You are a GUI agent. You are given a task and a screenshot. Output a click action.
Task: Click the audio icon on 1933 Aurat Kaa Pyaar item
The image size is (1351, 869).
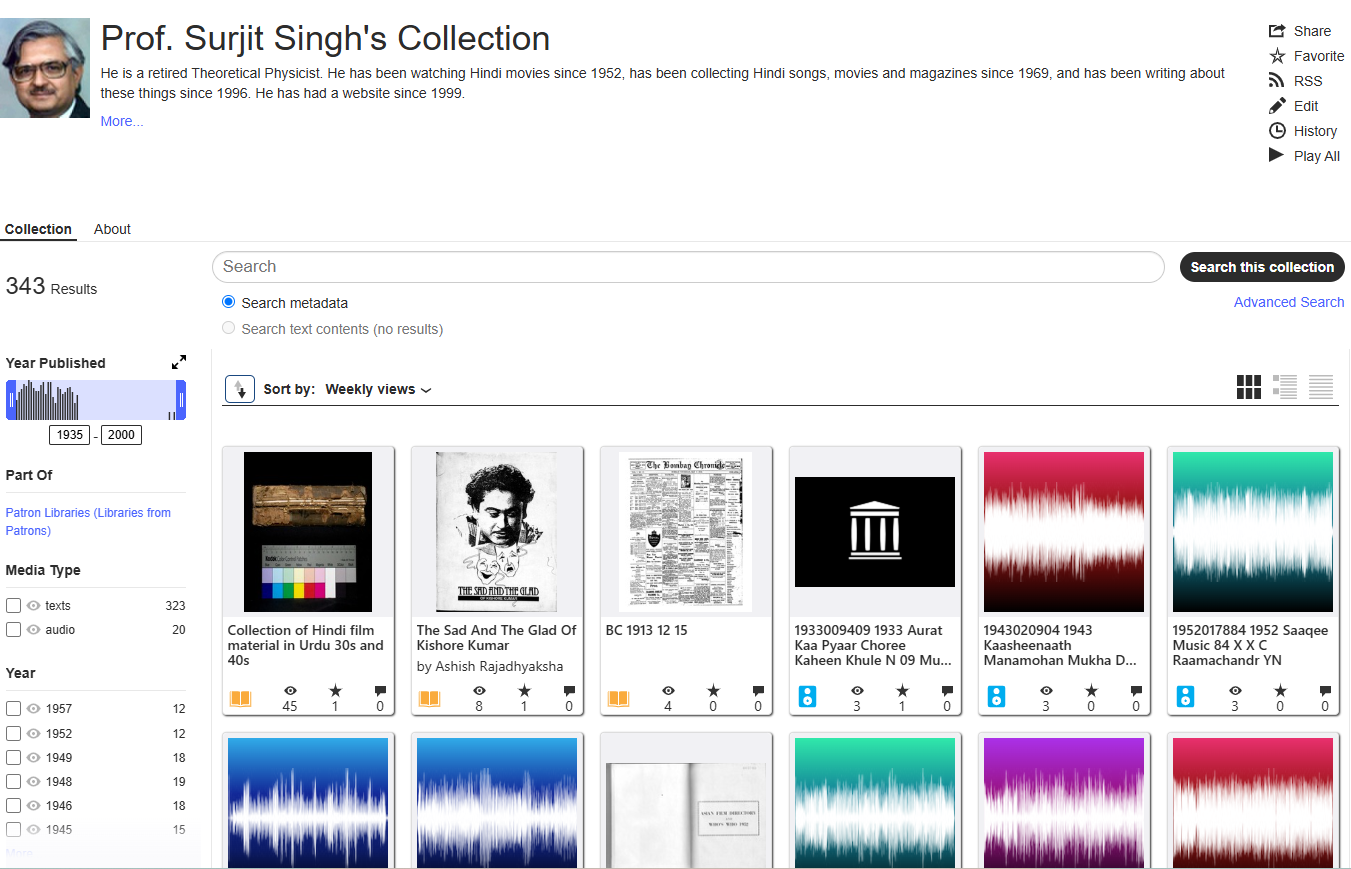807,696
